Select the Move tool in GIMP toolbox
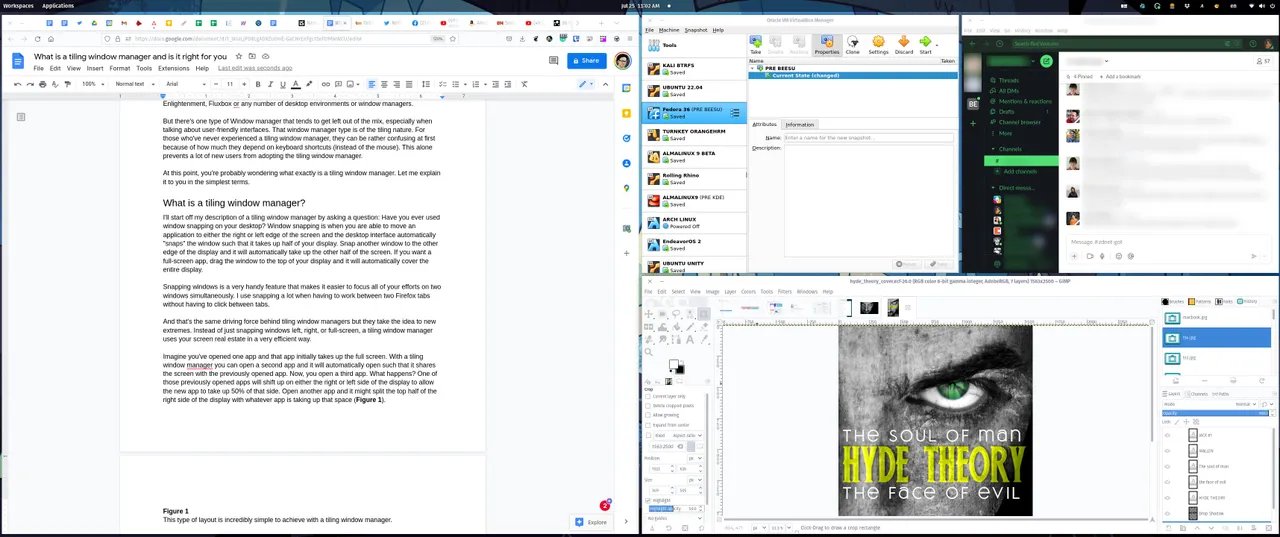The height and width of the screenshot is (537, 1280). pos(648,313)
